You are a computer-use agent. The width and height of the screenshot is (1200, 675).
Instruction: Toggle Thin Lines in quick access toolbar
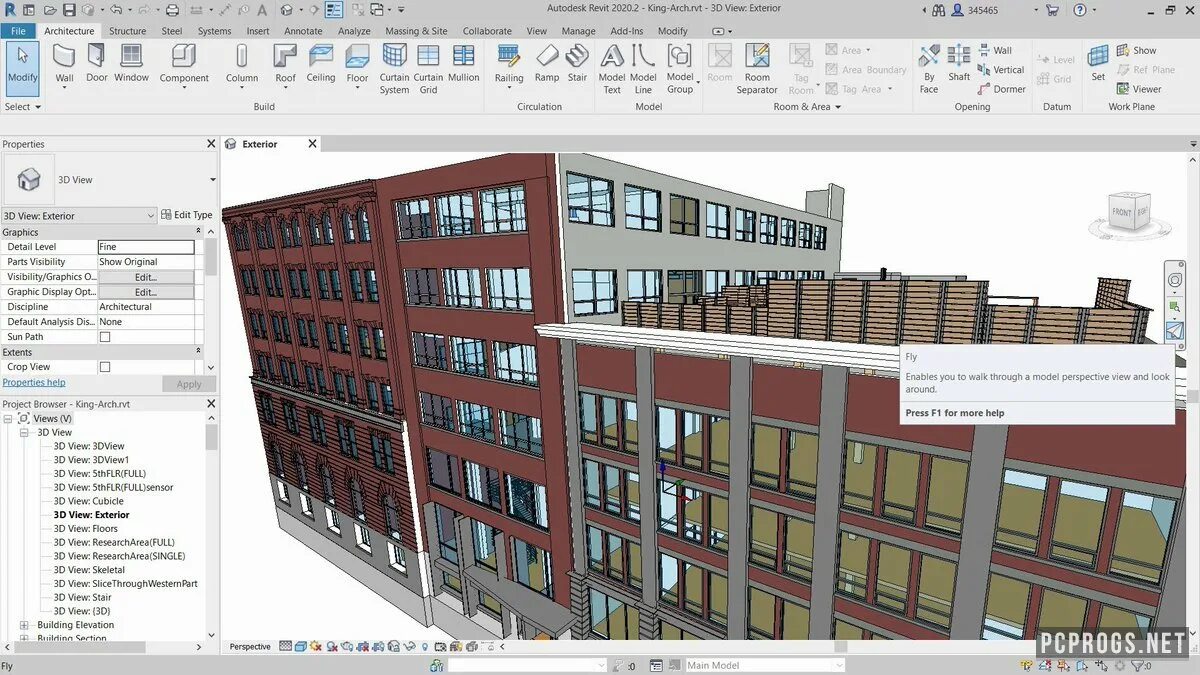[333, 10]
